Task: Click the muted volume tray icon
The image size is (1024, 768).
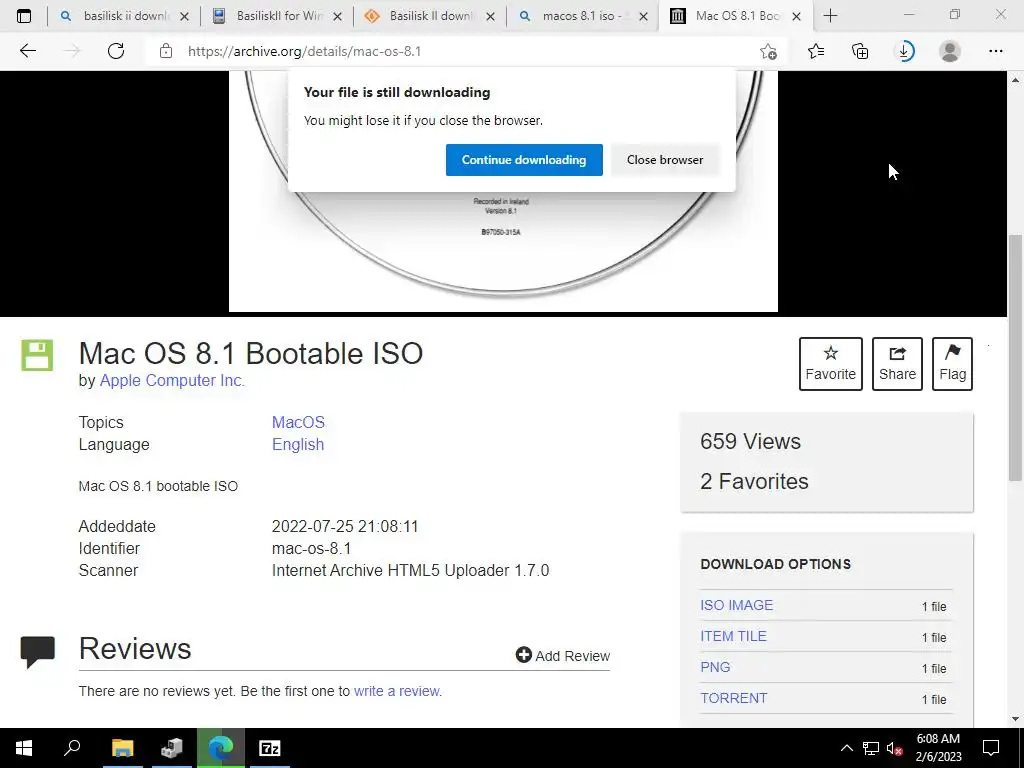Action: [895, 748]
